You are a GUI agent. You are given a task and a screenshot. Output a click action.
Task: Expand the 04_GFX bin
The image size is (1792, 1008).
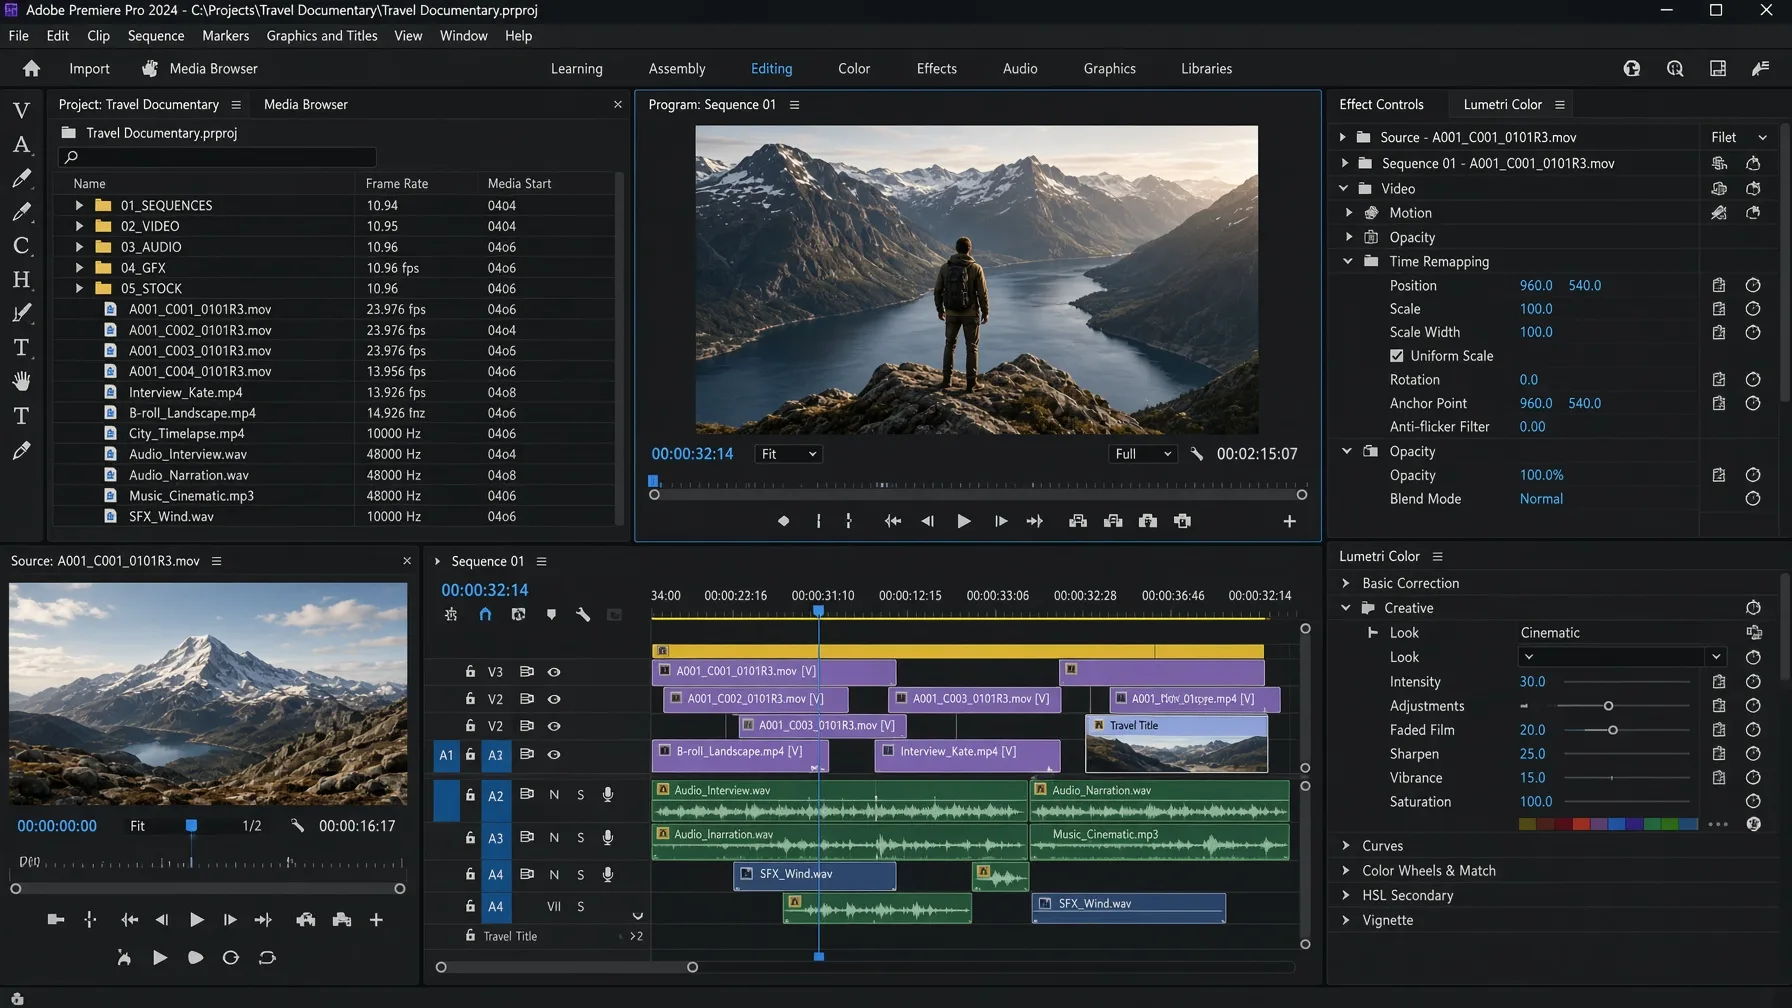point(79,268)
